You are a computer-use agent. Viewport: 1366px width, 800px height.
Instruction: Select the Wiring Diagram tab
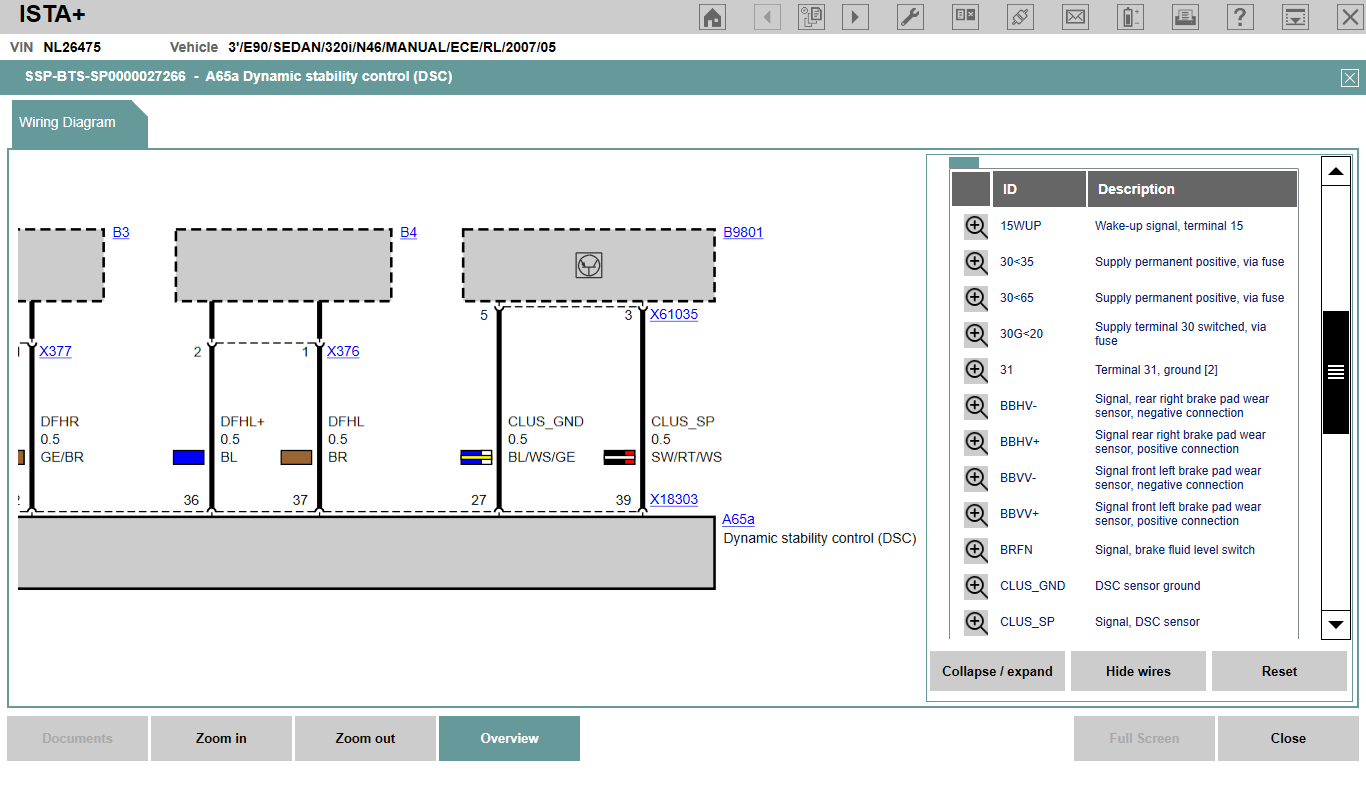(x=68, y=123)
